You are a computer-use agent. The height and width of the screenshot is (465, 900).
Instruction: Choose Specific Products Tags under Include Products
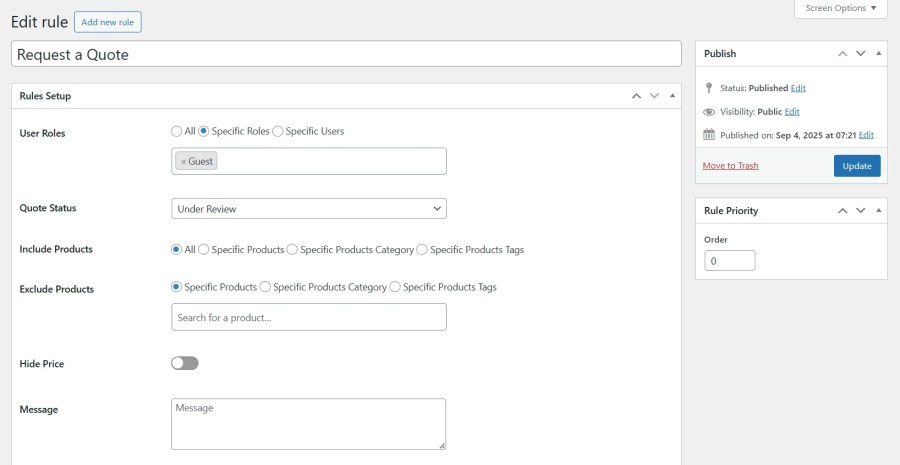coord(422,250)
